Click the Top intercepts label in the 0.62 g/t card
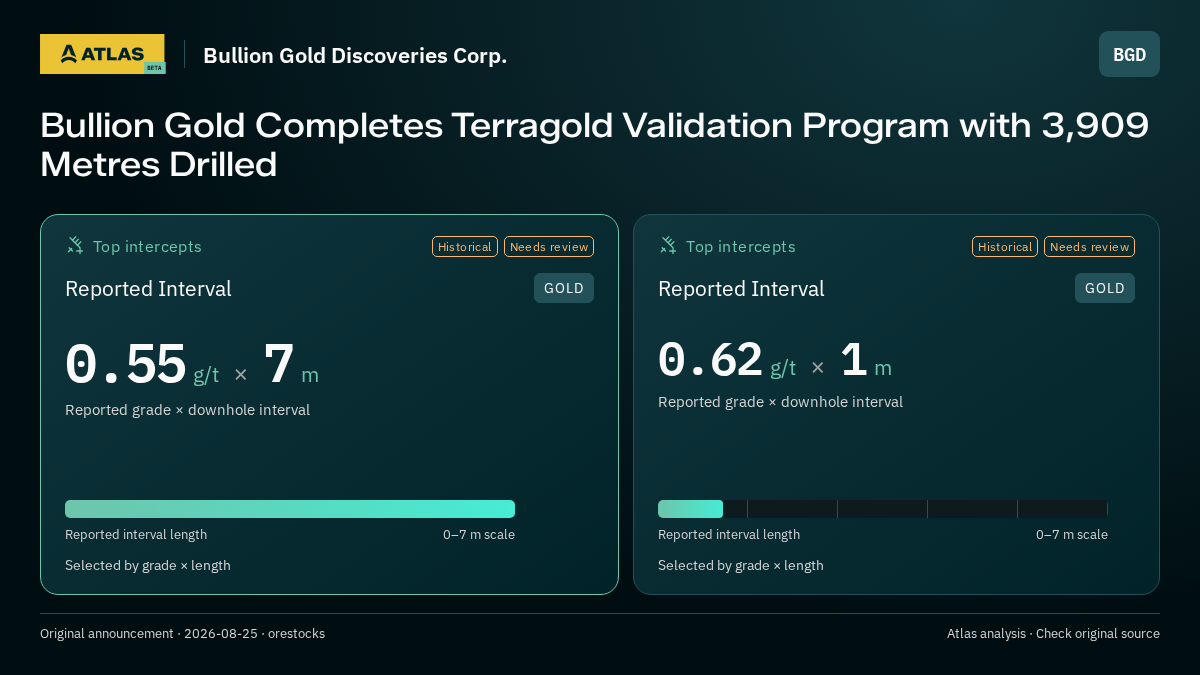 [740, 246]
